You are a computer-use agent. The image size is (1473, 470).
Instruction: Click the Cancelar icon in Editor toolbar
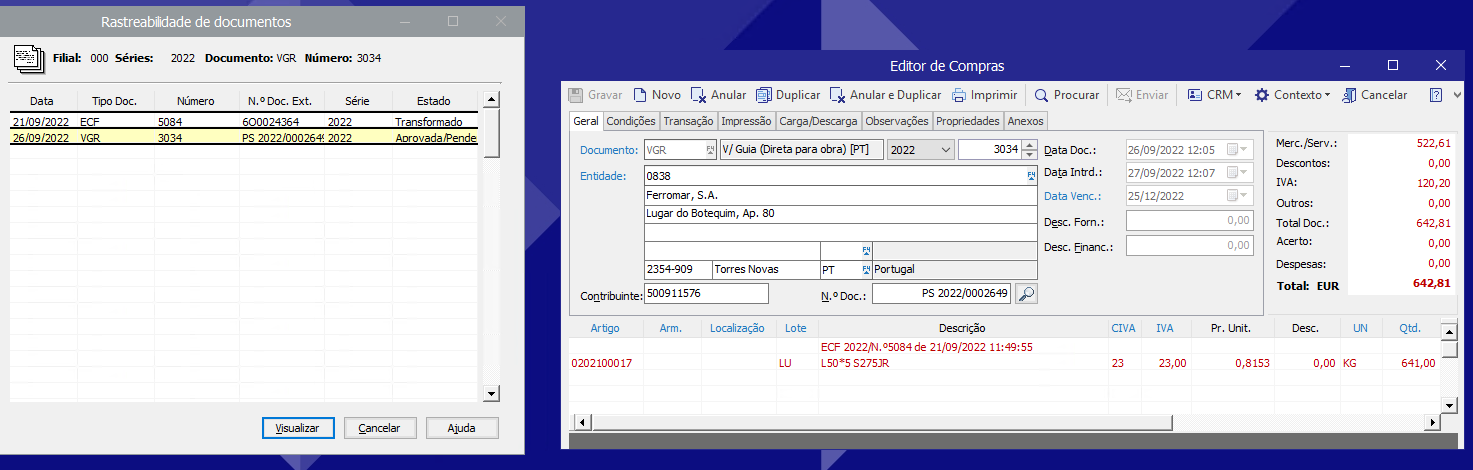[x=1349, y=95]
